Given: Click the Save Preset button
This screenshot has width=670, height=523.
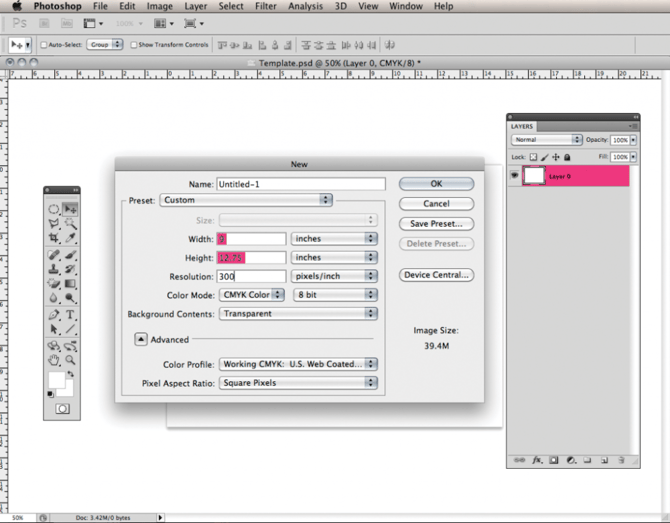Looking at the screenshot, I should coord(436,224).
